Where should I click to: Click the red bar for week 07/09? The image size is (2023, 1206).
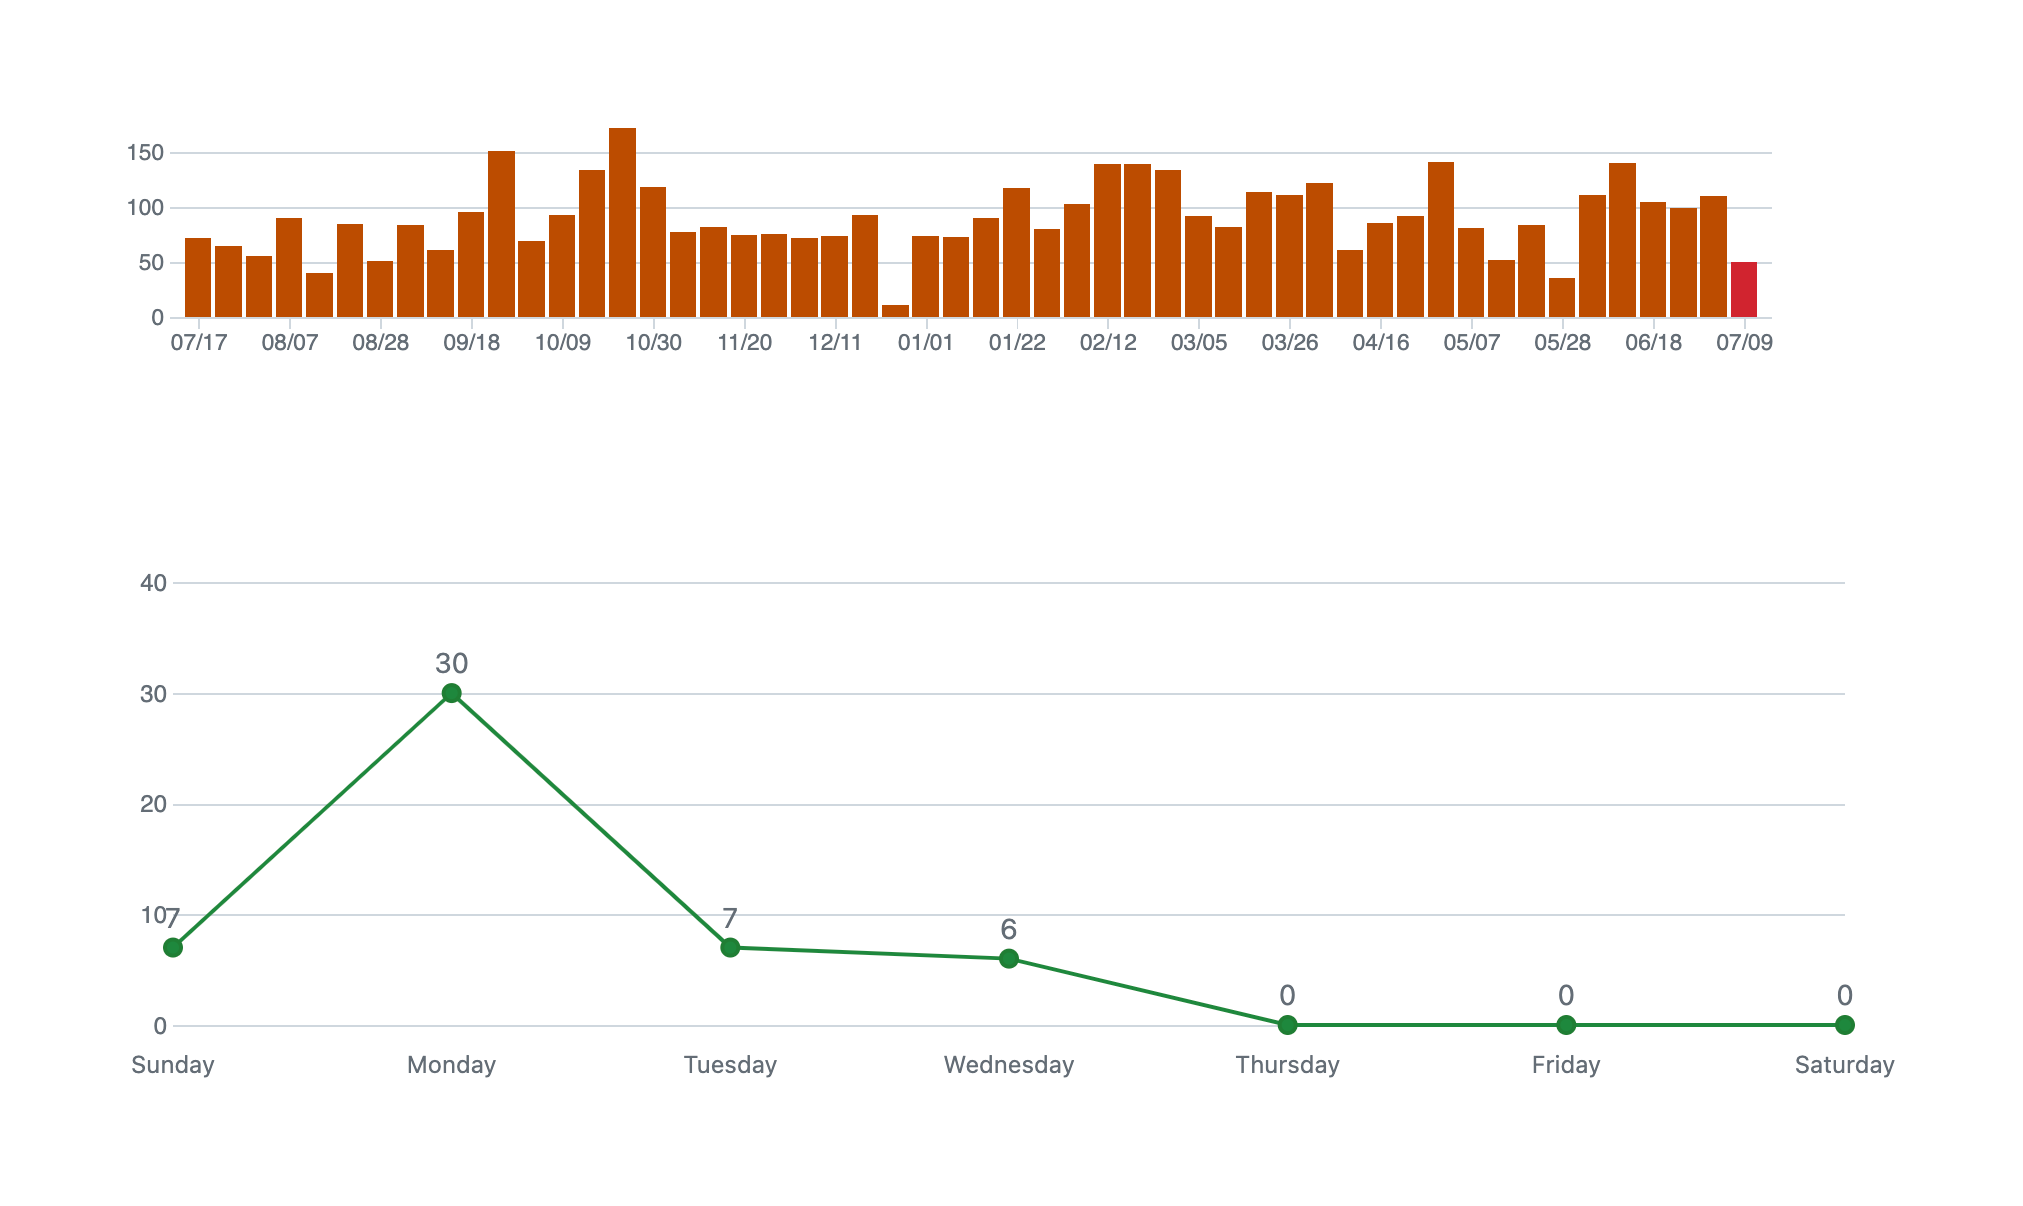coord(1743,290)
